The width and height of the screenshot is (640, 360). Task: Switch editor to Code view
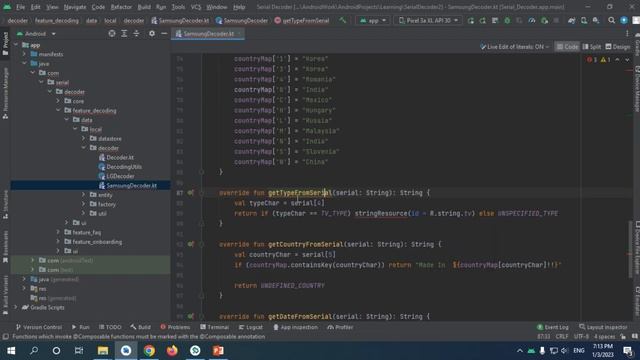point(567,47)
